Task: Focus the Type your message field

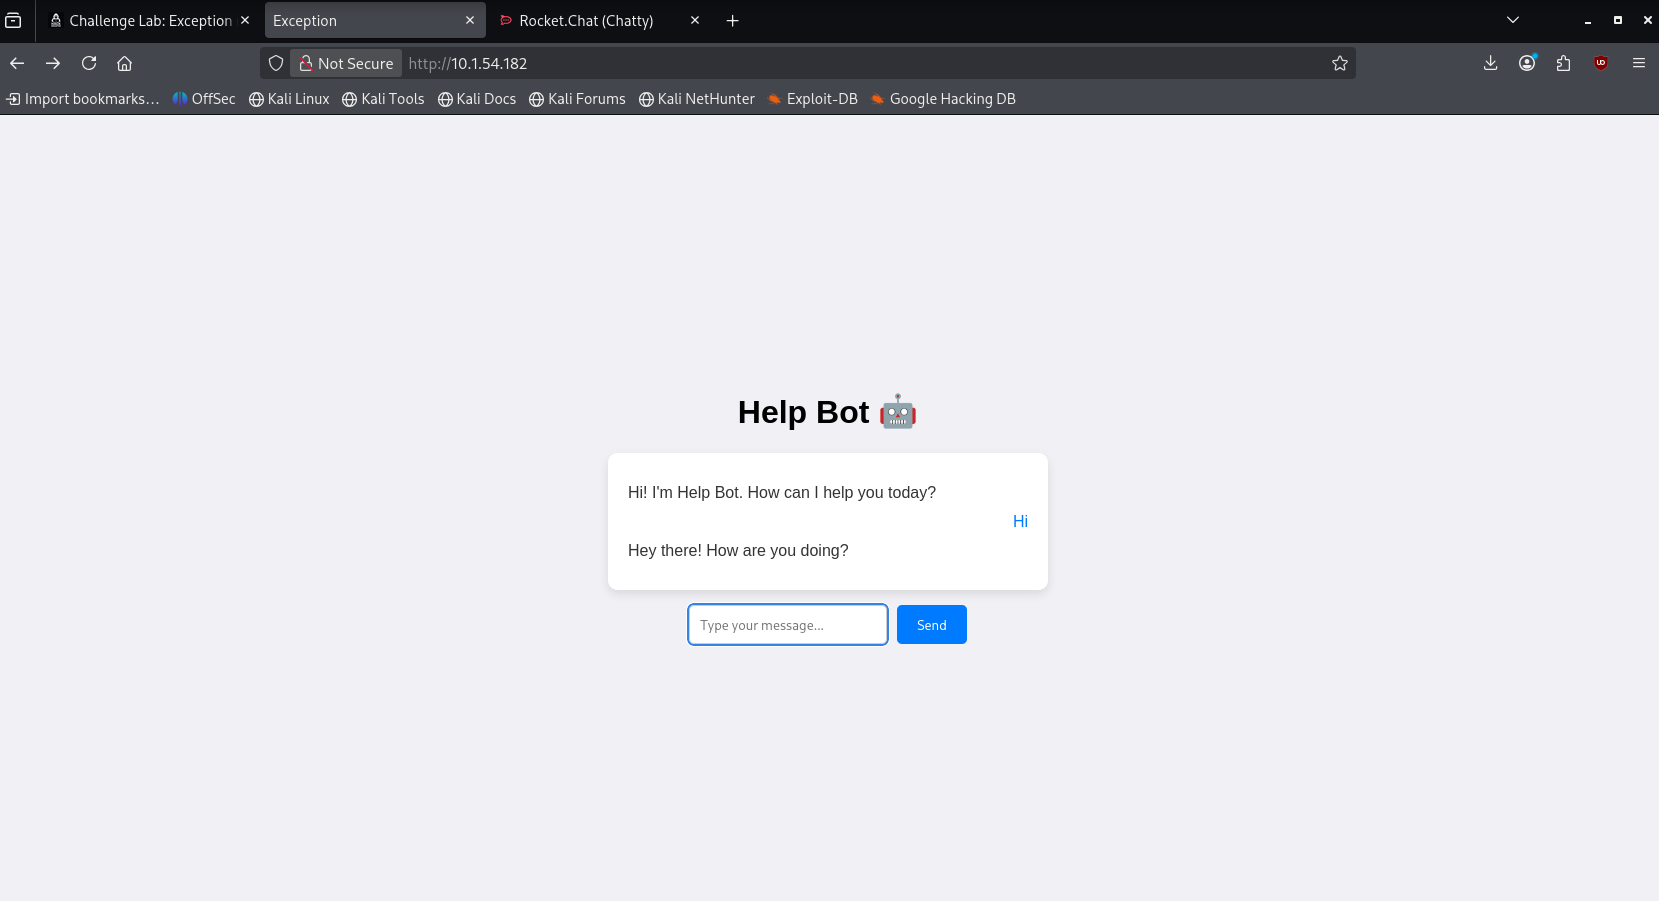Action: [x=788, y=625]
